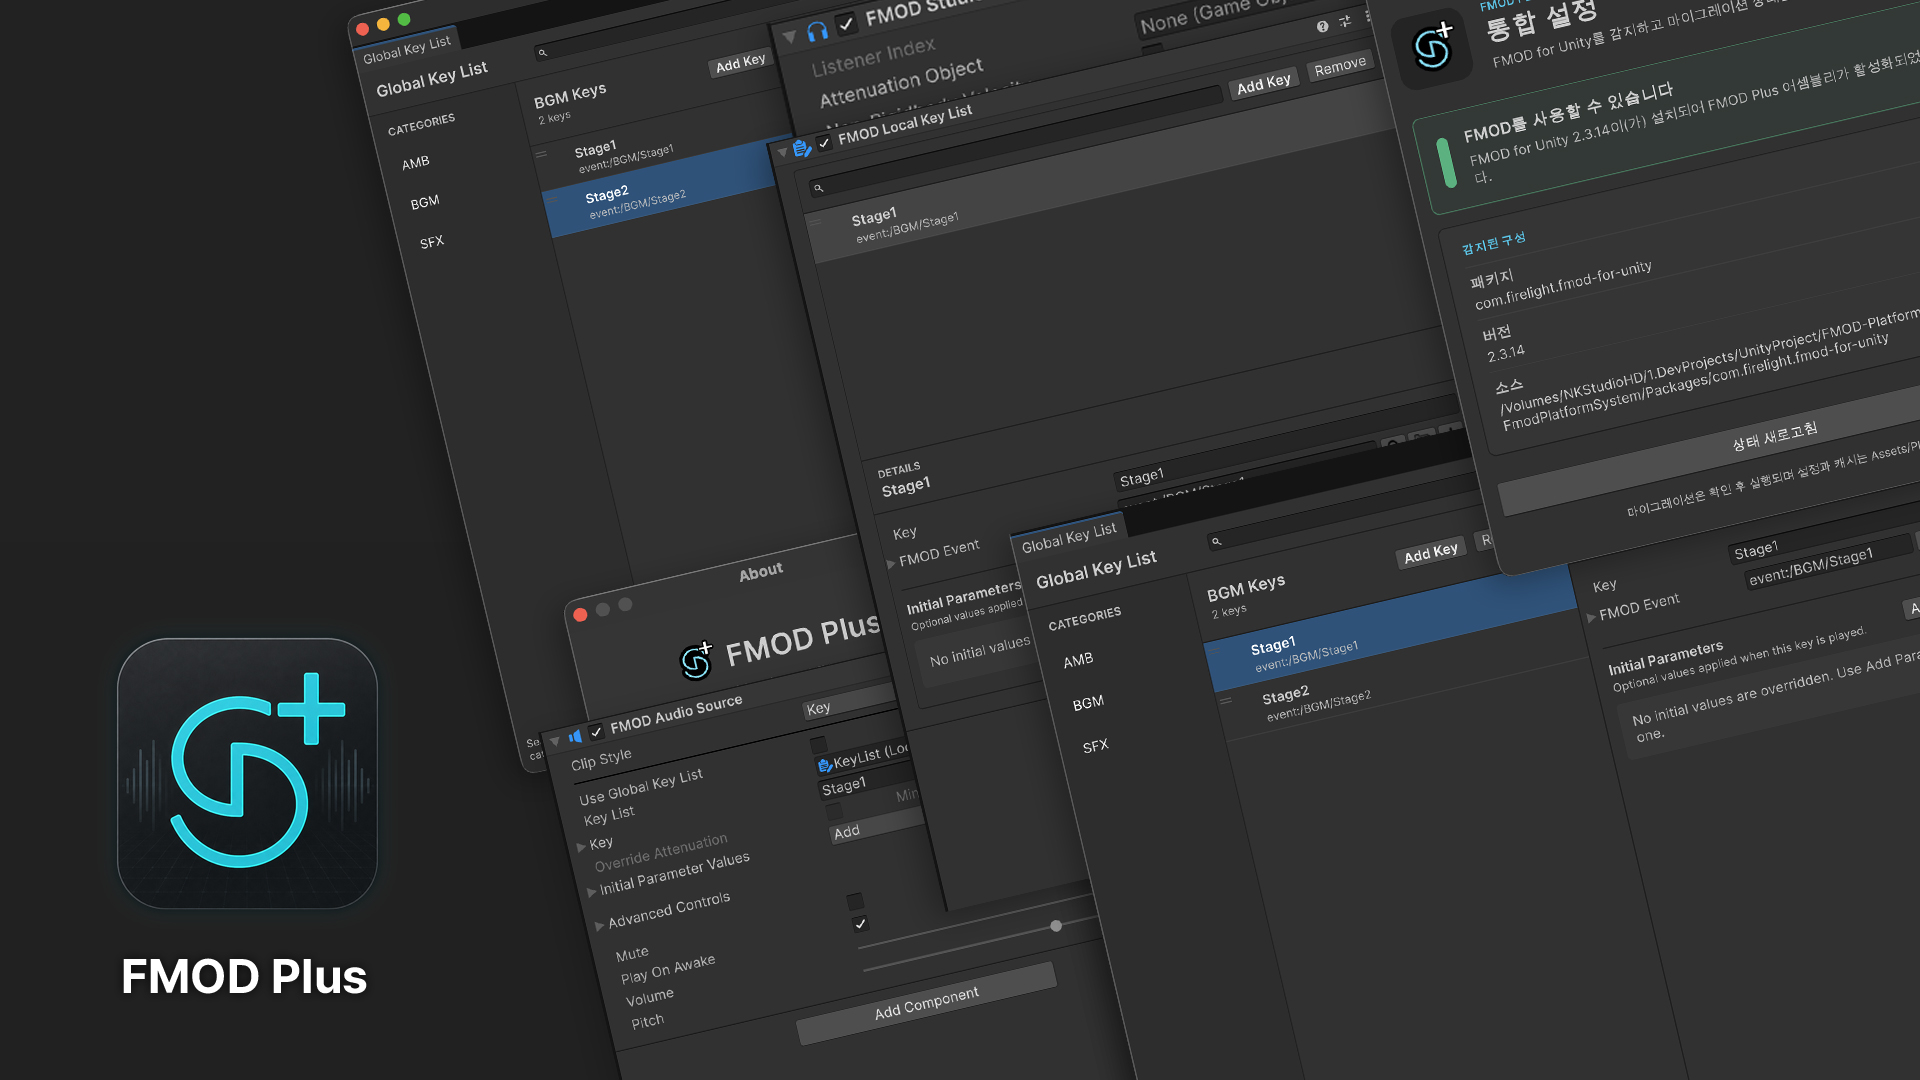Viewport: 1920px width, 1080px height.
Task: Click the speaker icon of FMOD Audio Source
Action: click(x=575, y=737)
